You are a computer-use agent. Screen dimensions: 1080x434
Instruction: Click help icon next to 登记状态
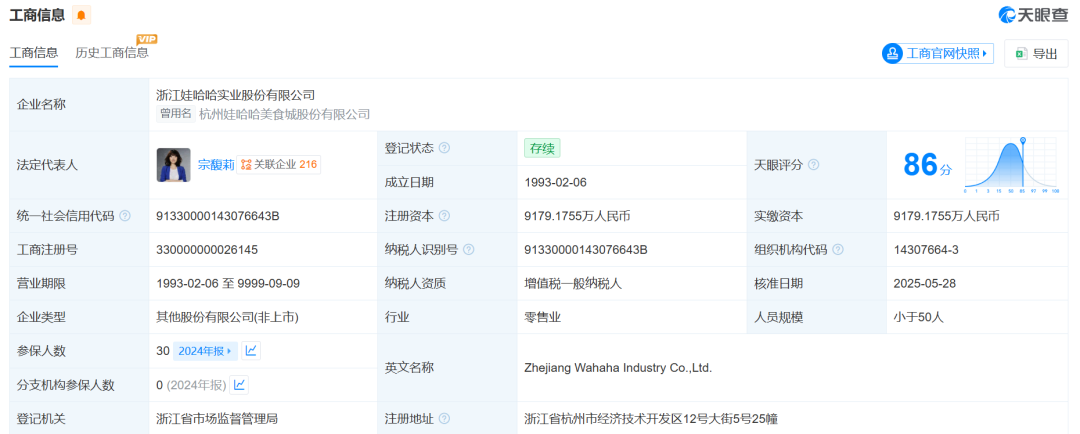pos(444,148)
